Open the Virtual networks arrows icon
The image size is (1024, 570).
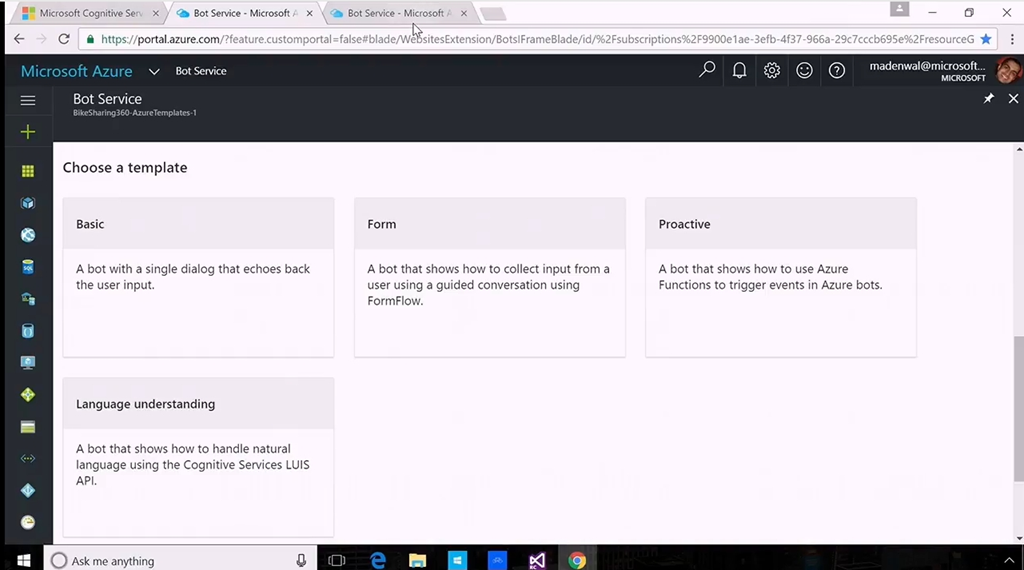point(27,458)
